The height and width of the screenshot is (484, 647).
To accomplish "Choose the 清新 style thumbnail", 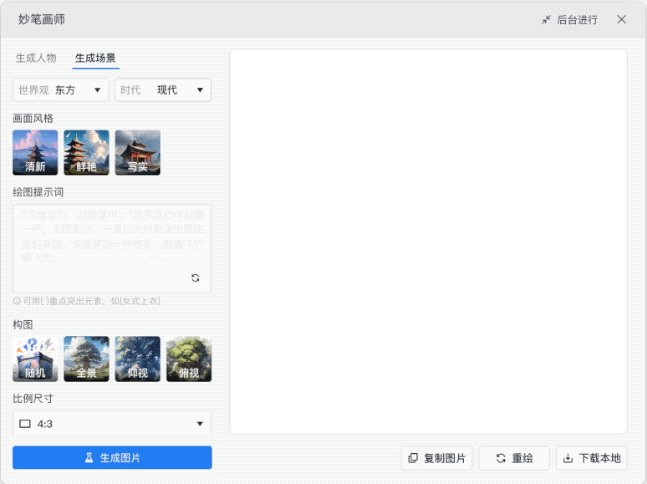I will pos(35,153).
